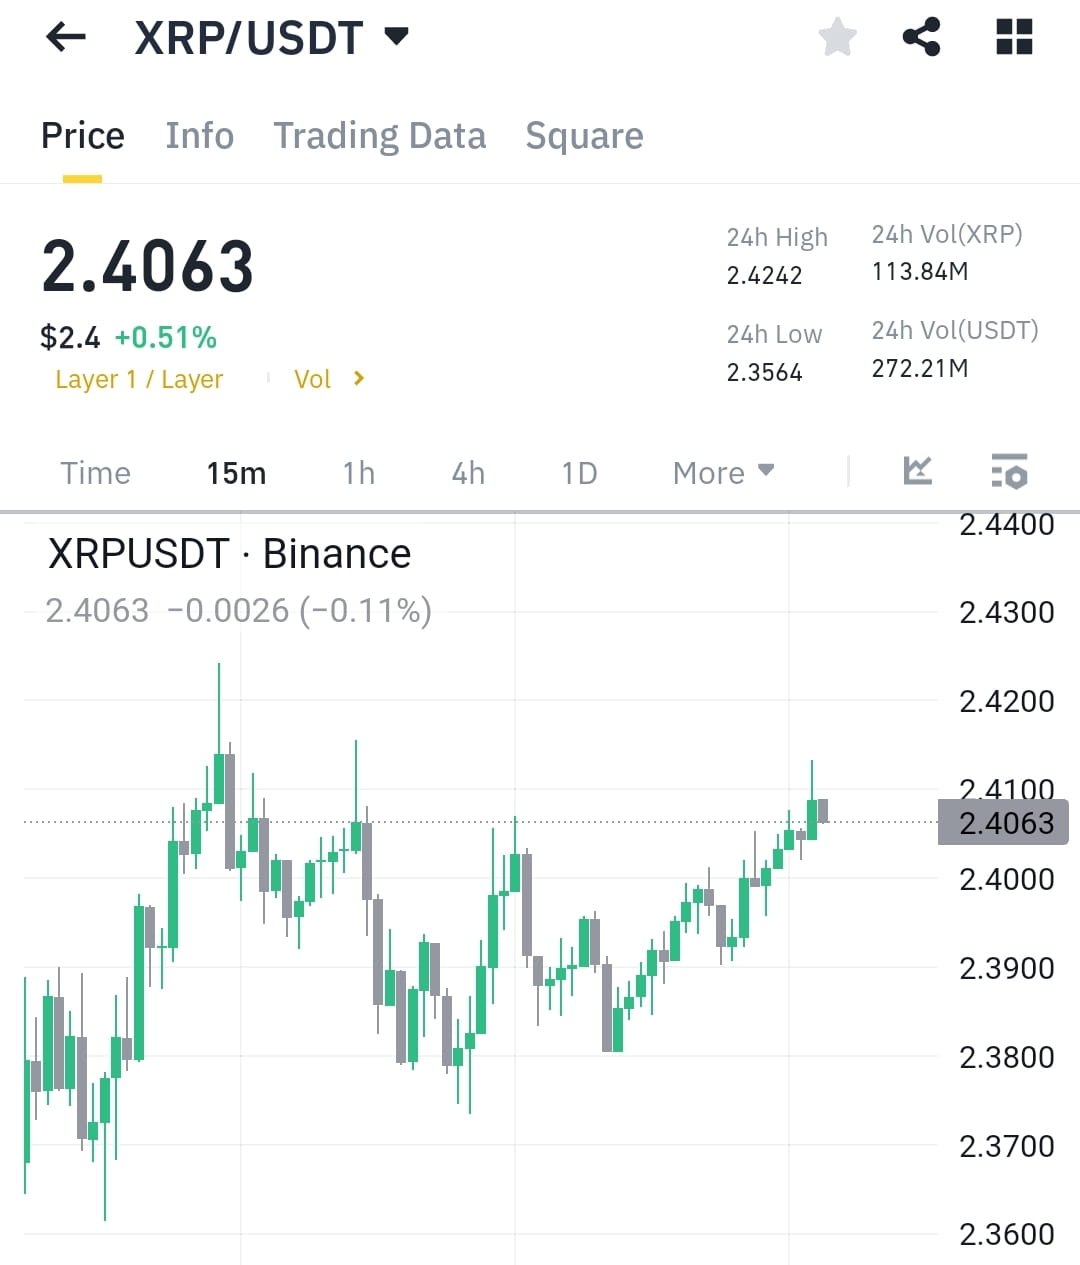
Task: Tap the back arrow to leave chart
Action: click(65, 37)
